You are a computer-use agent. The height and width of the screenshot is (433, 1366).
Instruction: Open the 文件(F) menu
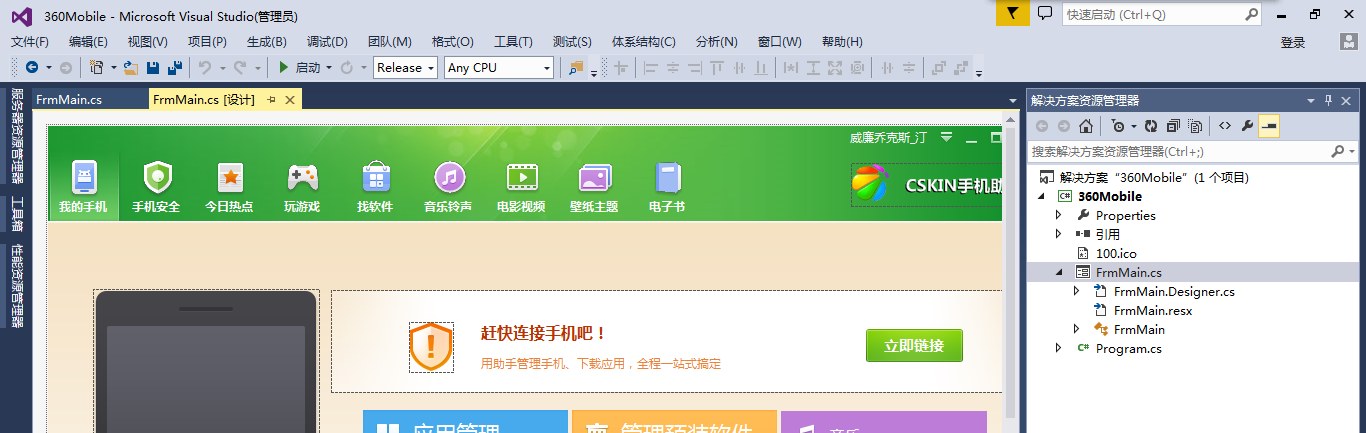coord(29,41)
